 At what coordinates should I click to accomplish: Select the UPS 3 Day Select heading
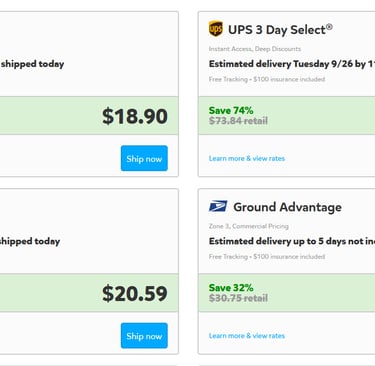click(280, 30)
